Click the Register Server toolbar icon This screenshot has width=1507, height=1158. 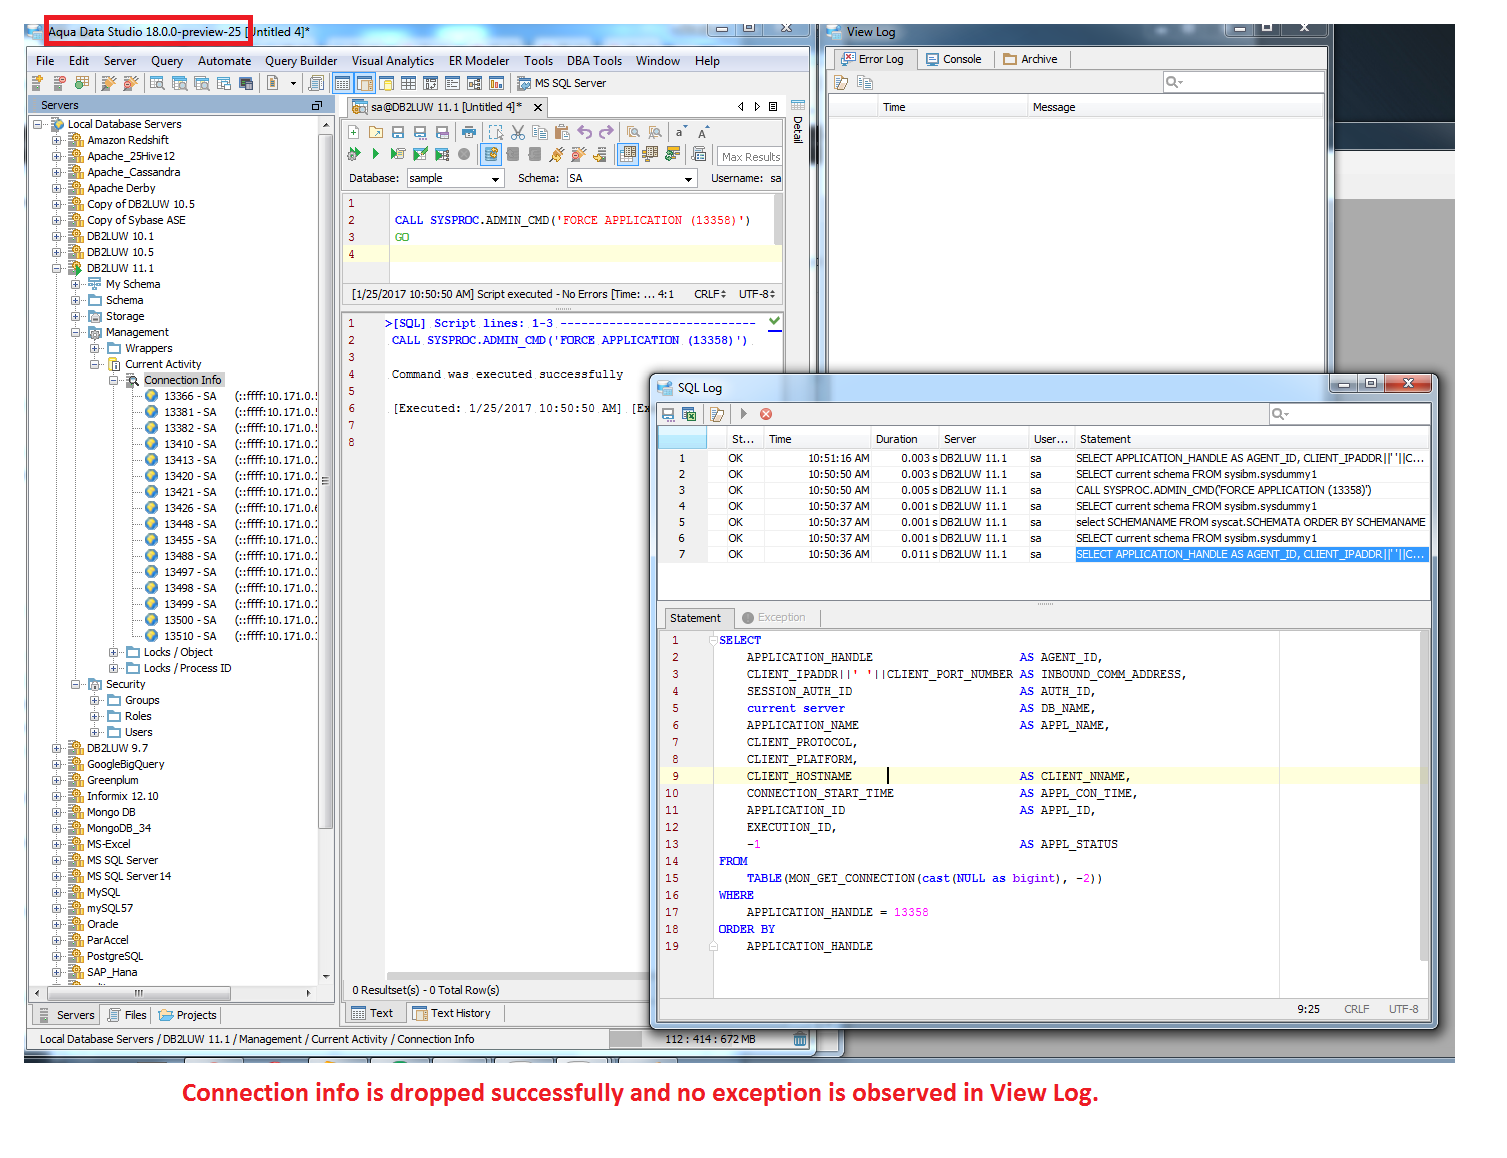pyautogui.click(x=38, y=83)
